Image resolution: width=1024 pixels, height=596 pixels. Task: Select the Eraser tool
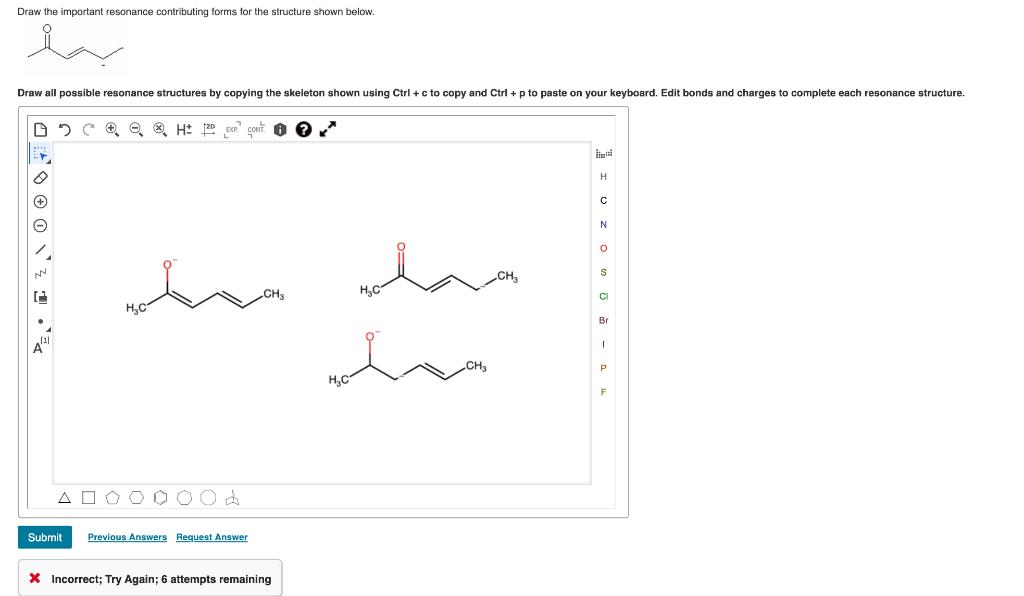tap(39, 175)
